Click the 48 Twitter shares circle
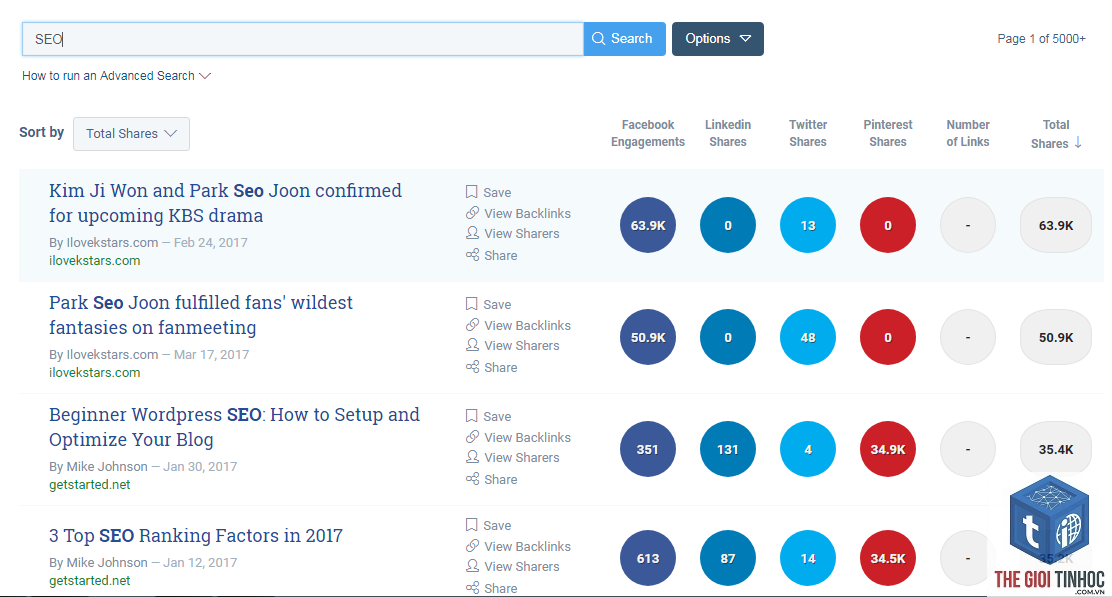 pos(808,337)
